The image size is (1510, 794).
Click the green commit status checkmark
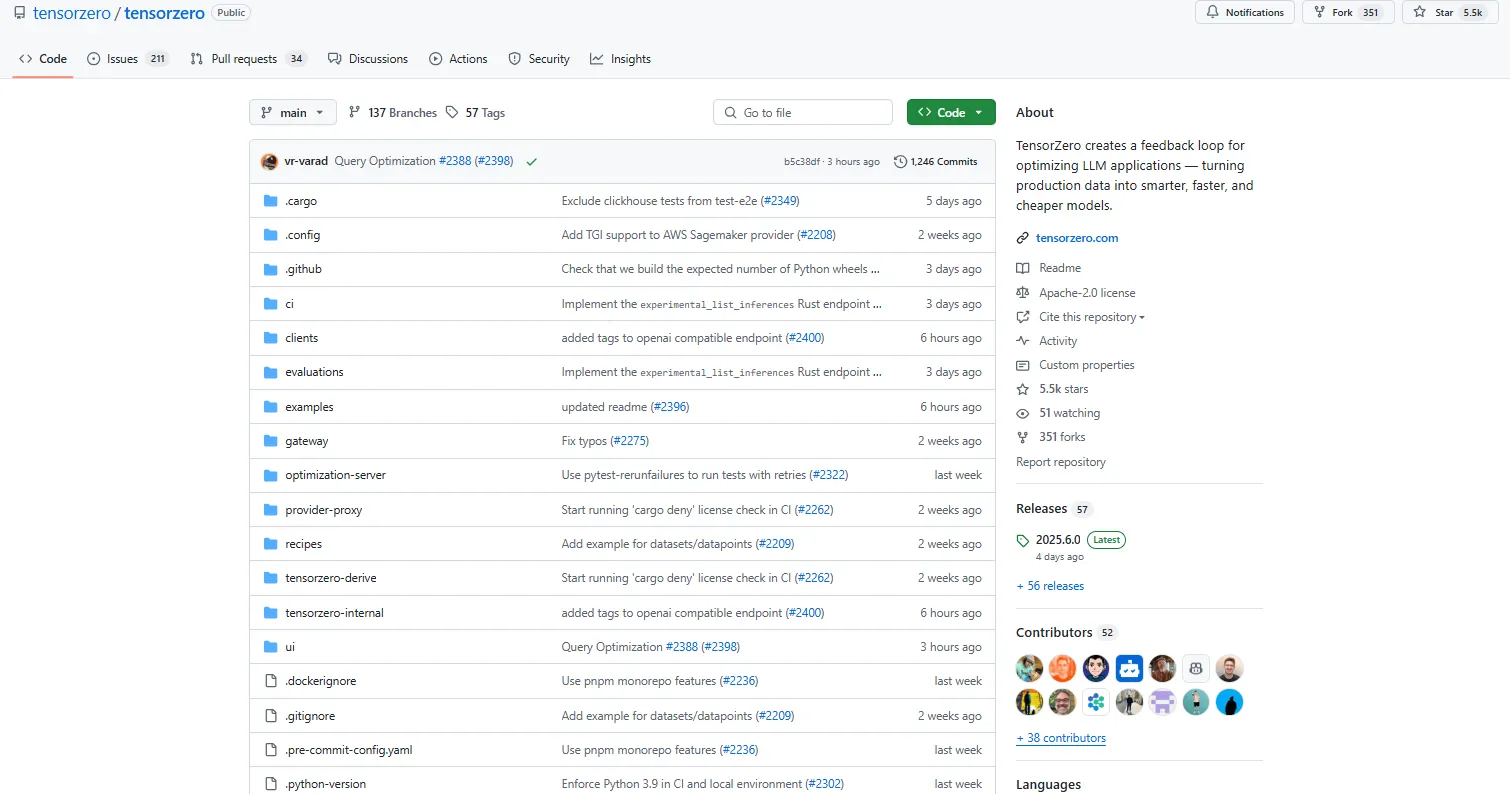point(531,162)
